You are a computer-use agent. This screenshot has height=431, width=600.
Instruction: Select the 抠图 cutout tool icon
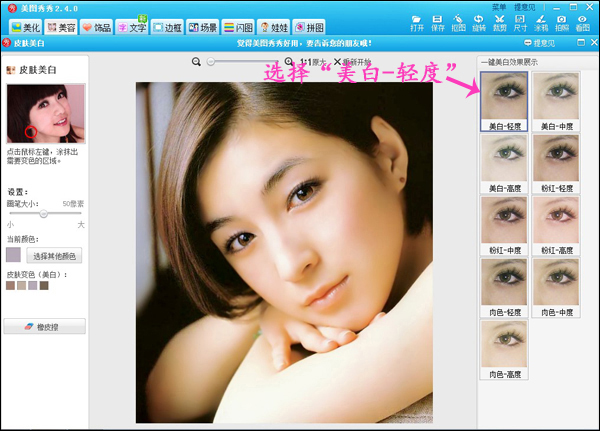[x=459, y=23]
